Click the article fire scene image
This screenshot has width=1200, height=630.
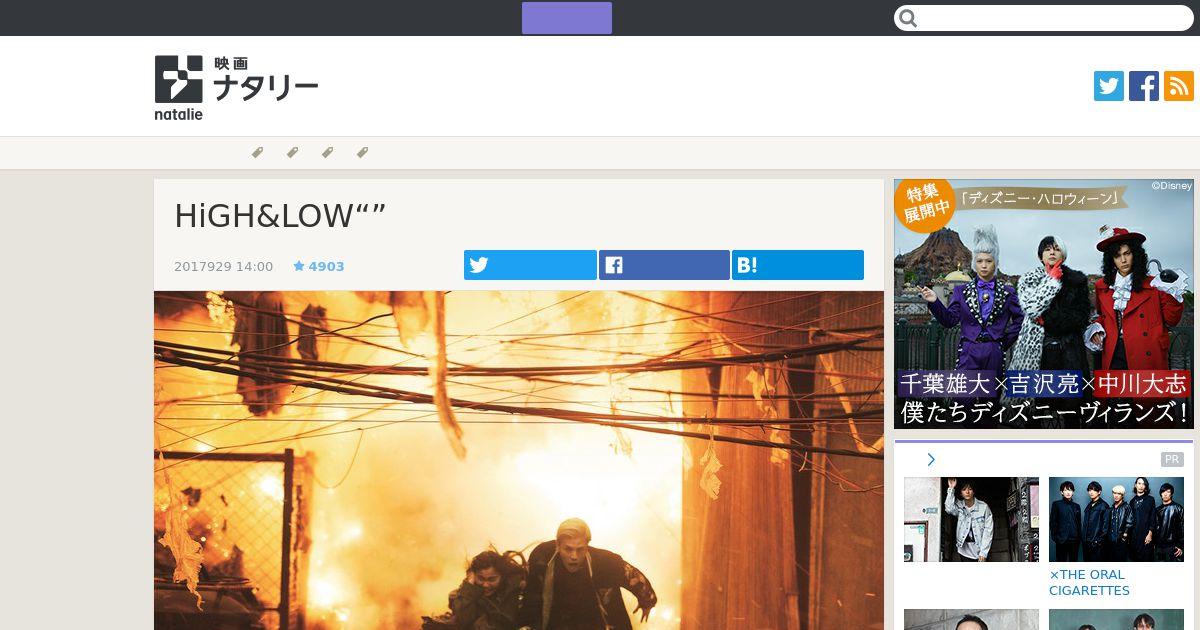coord(519,460)
